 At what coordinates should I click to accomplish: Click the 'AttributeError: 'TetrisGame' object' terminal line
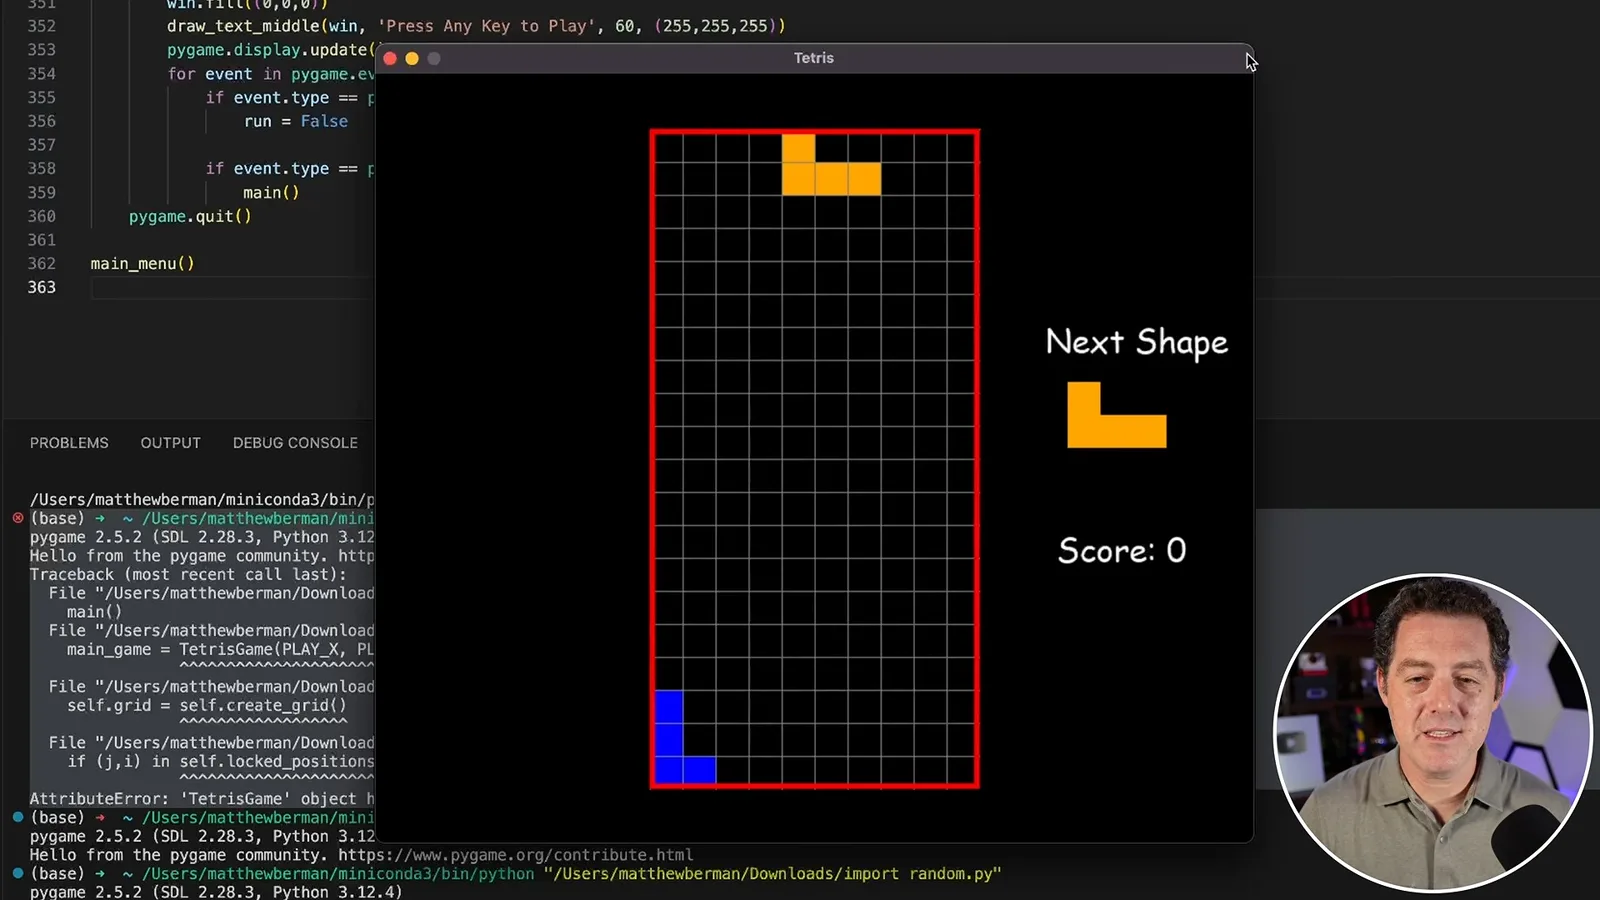tap(202, 799)
